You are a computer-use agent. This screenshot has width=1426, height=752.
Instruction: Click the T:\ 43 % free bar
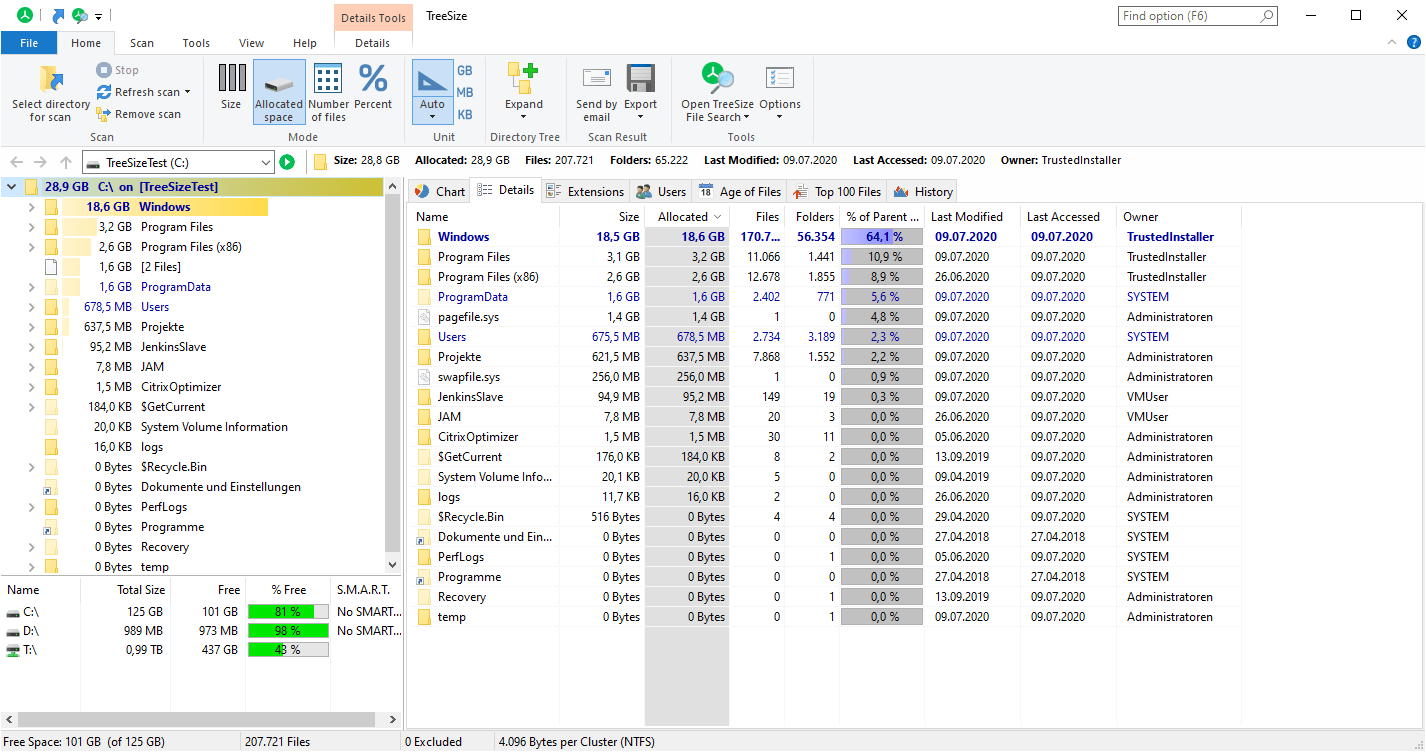tap(288, 650)
